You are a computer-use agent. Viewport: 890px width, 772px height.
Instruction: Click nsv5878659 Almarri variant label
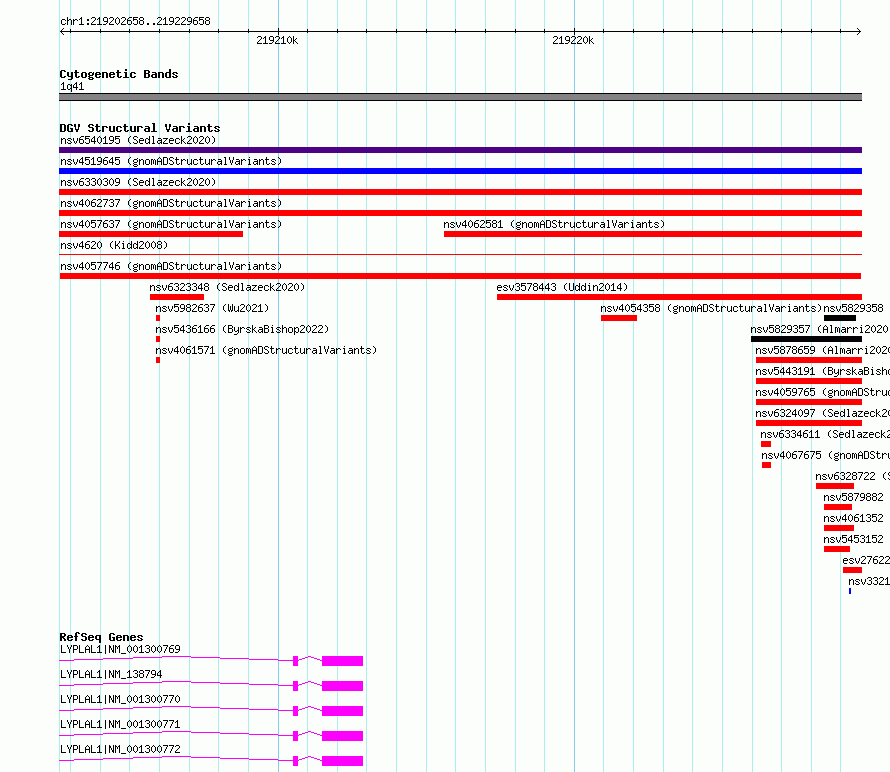(x=822, y=350)
